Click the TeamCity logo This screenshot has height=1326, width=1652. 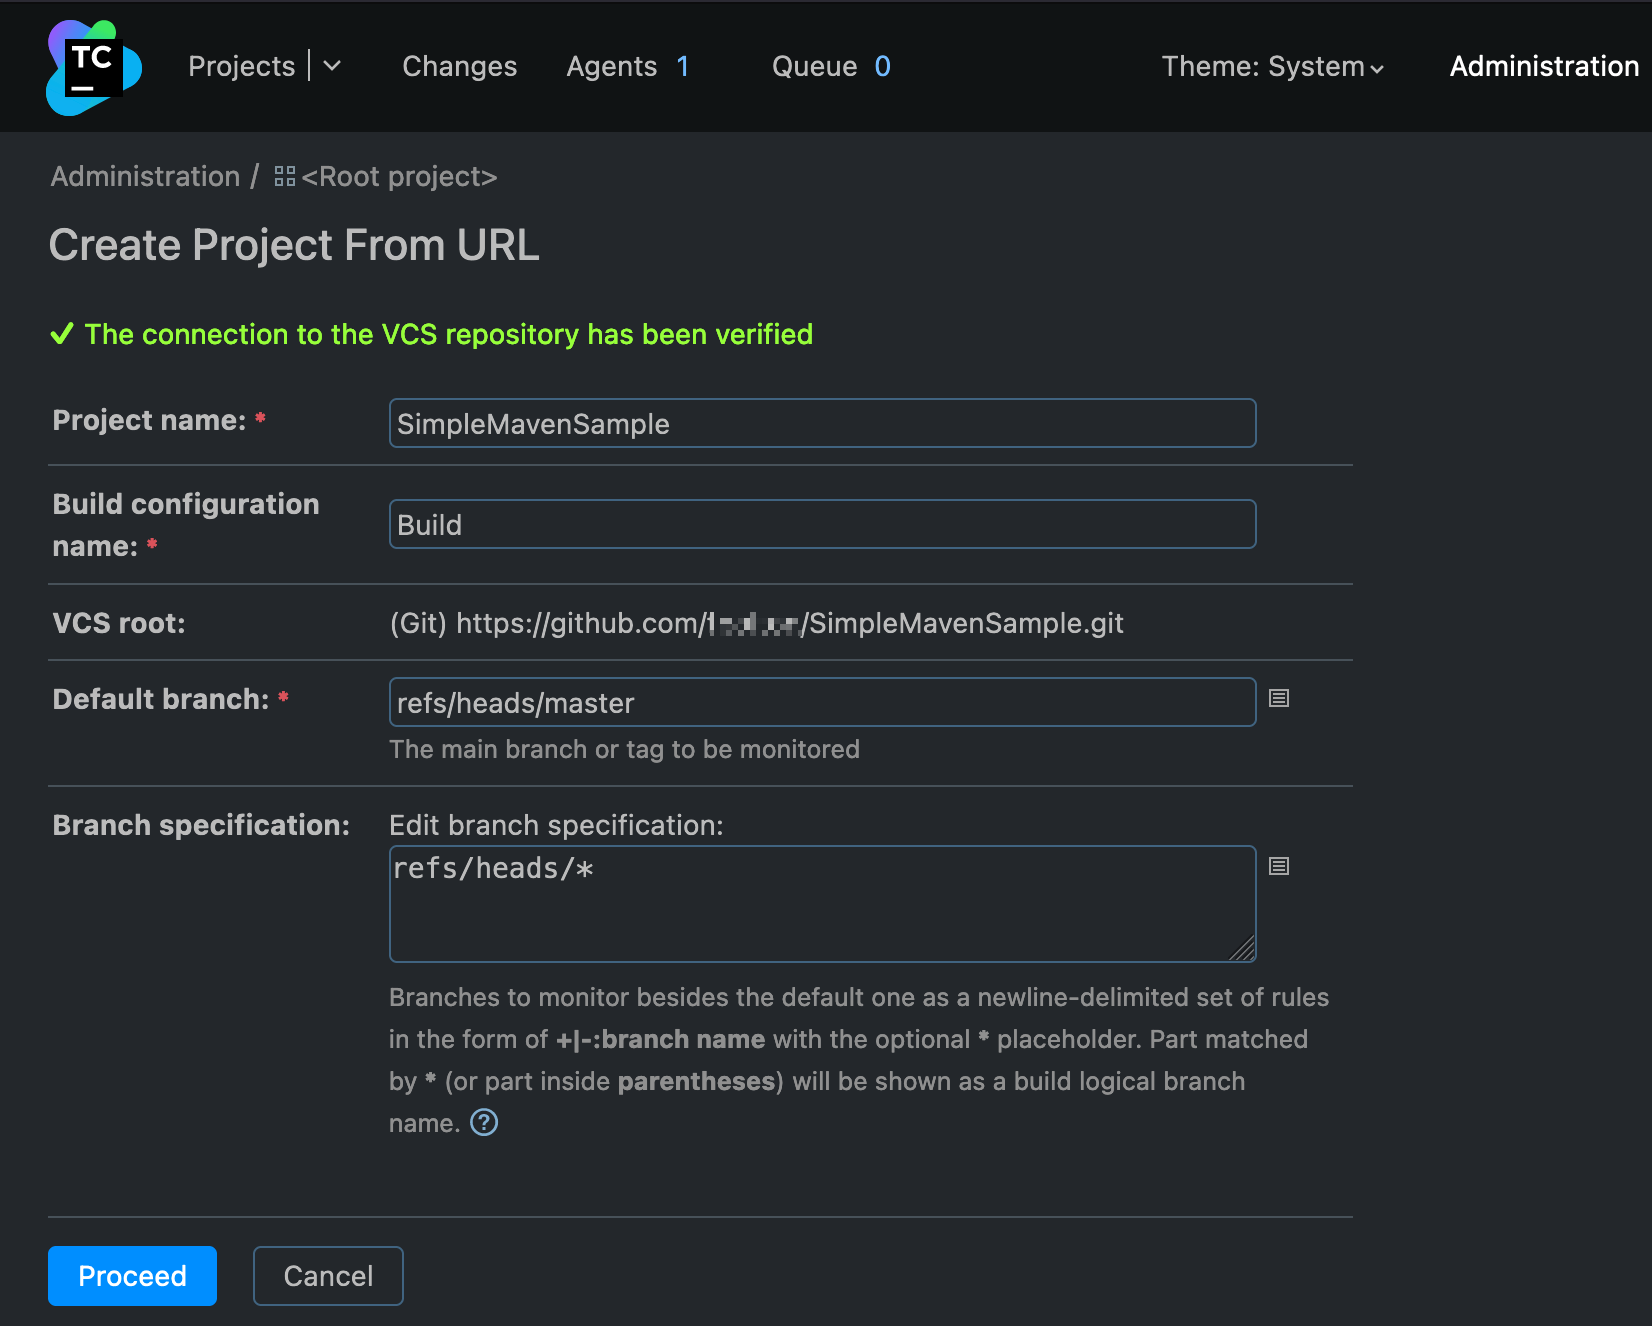pyautogui.click(x=93, y=67)
